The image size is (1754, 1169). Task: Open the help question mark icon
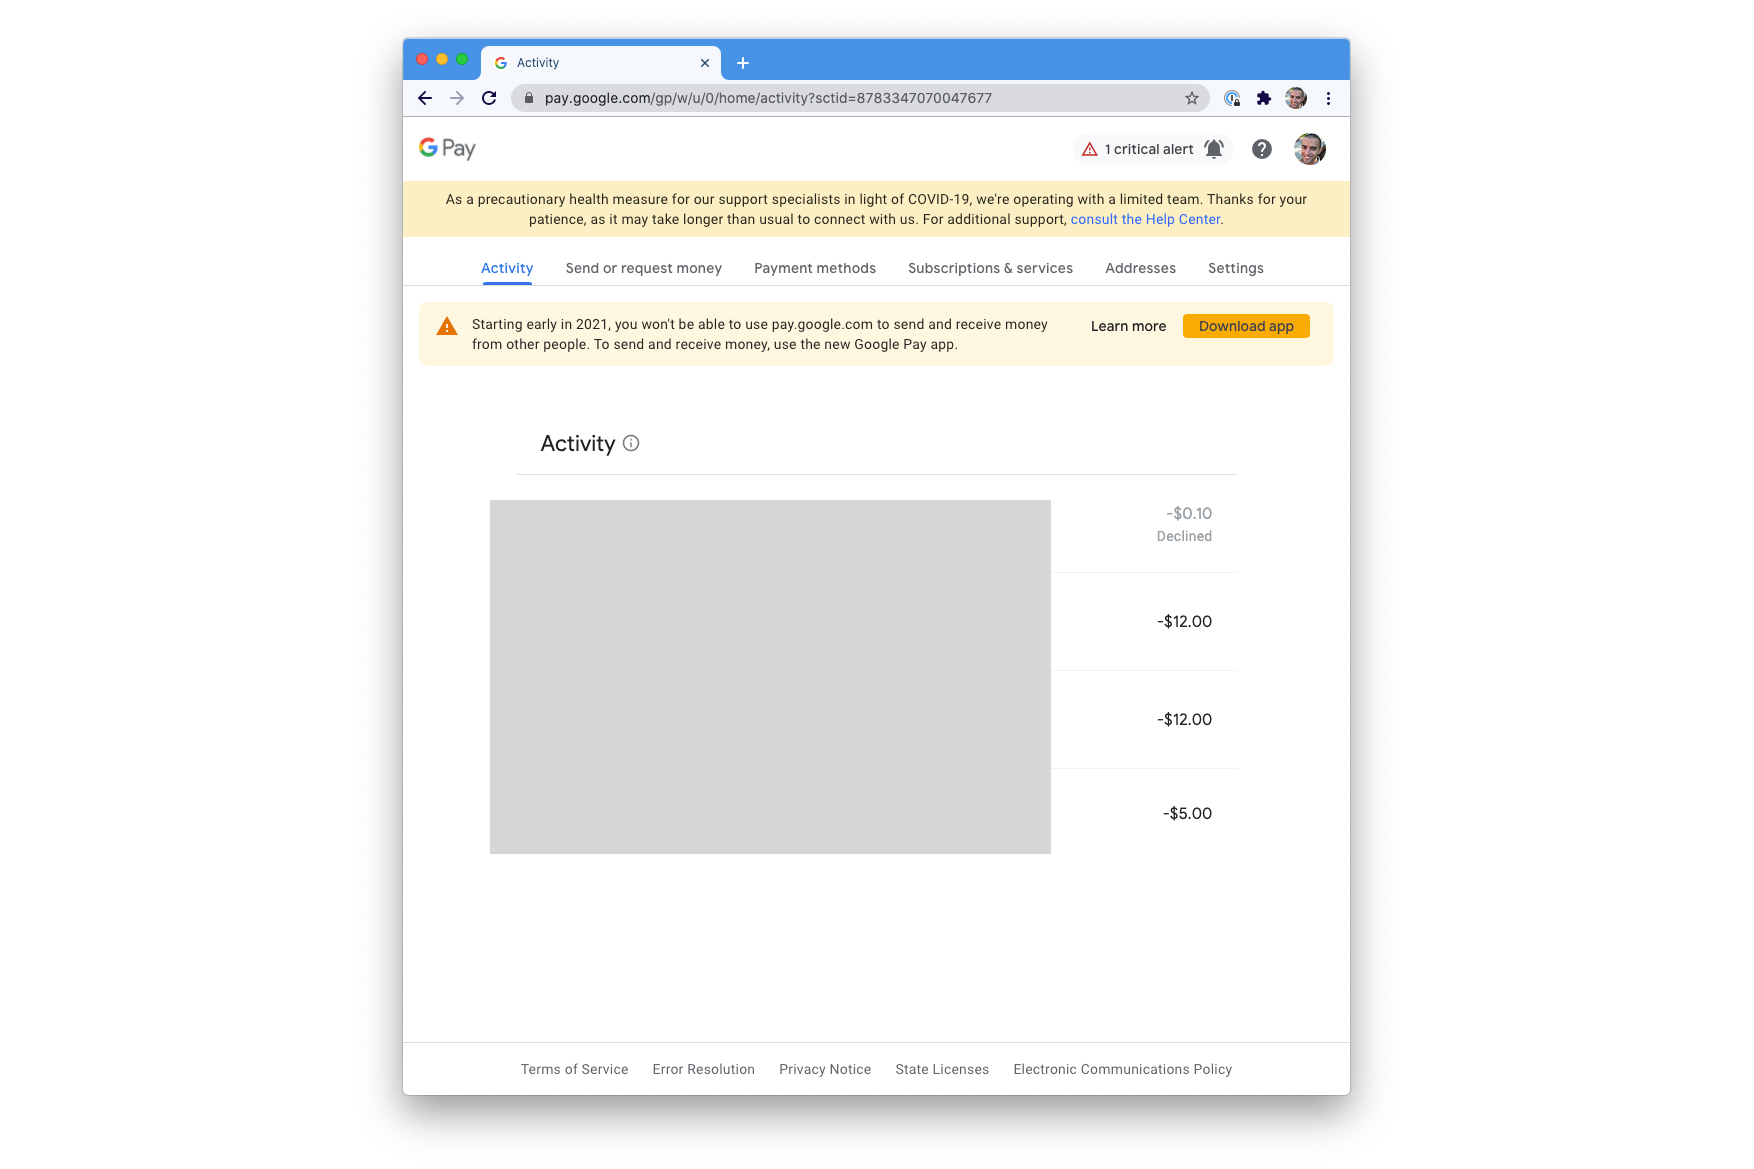(1262, 149)
